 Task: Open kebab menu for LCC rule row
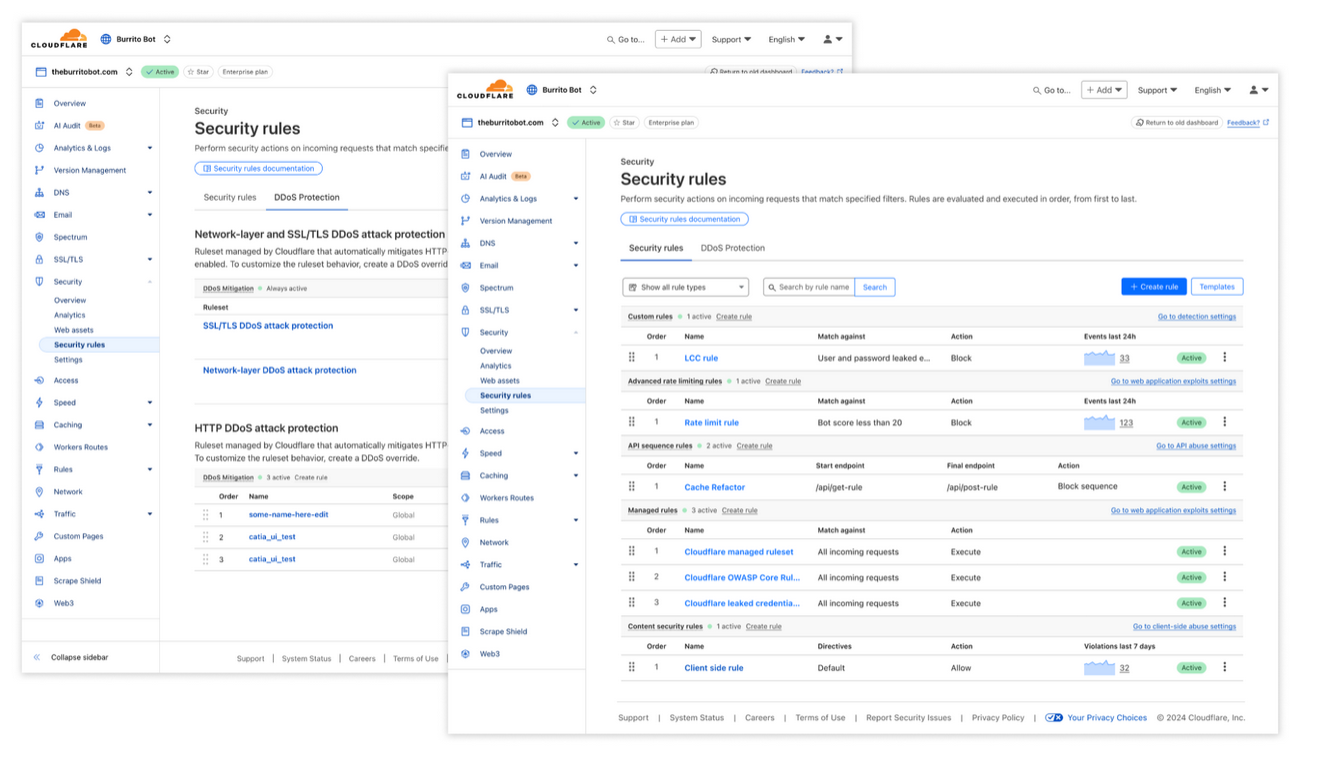[1224, 357]
